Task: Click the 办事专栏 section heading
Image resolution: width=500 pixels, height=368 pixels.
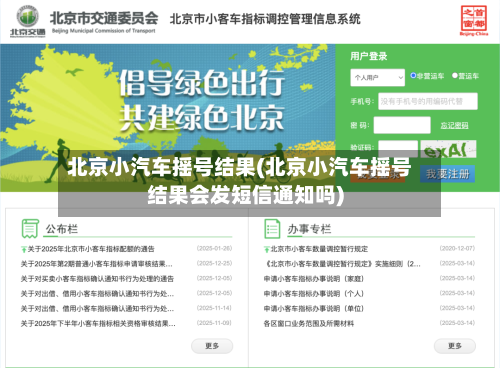Action: click(x=309, y=229)
